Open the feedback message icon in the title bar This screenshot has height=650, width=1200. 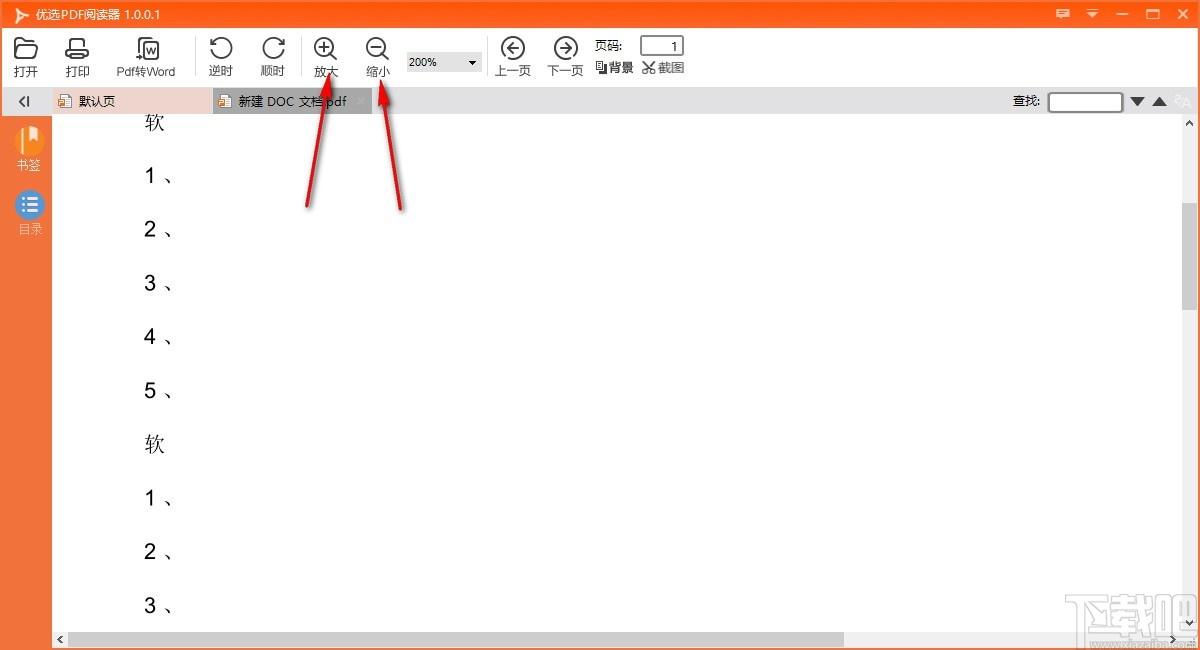[x=1064, y=14]
